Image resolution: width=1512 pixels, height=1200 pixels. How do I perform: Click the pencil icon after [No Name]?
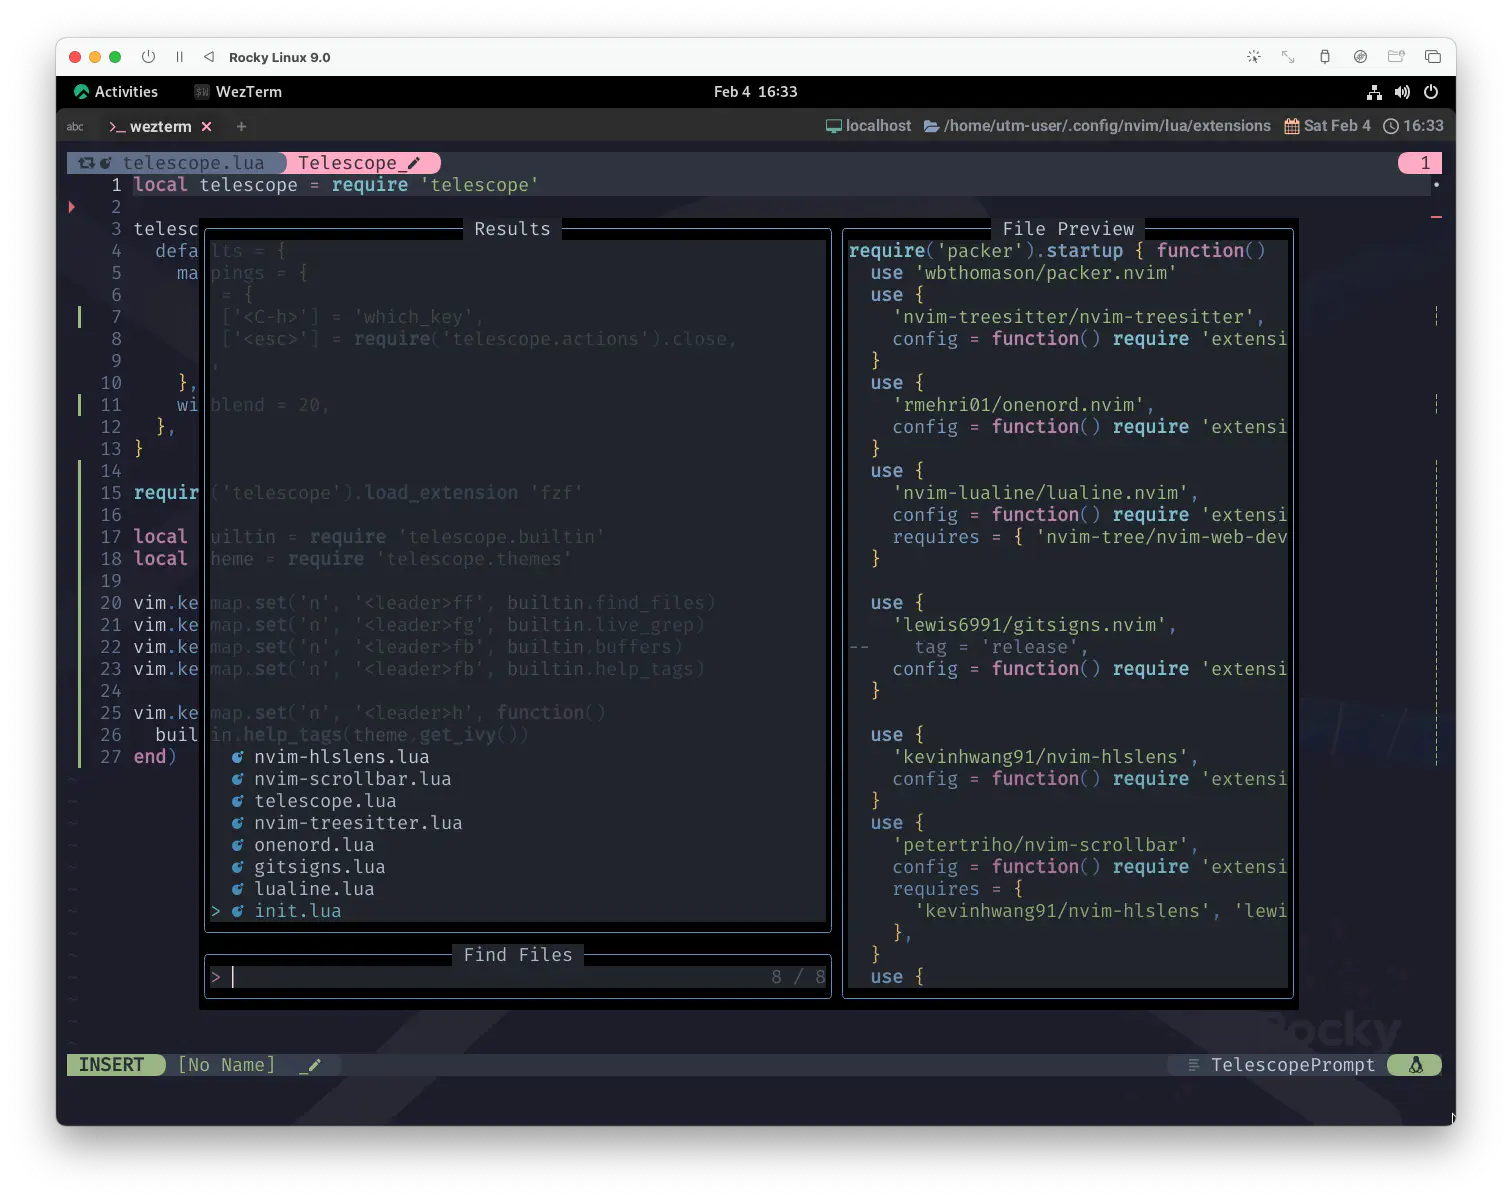tap(313, 1065)
